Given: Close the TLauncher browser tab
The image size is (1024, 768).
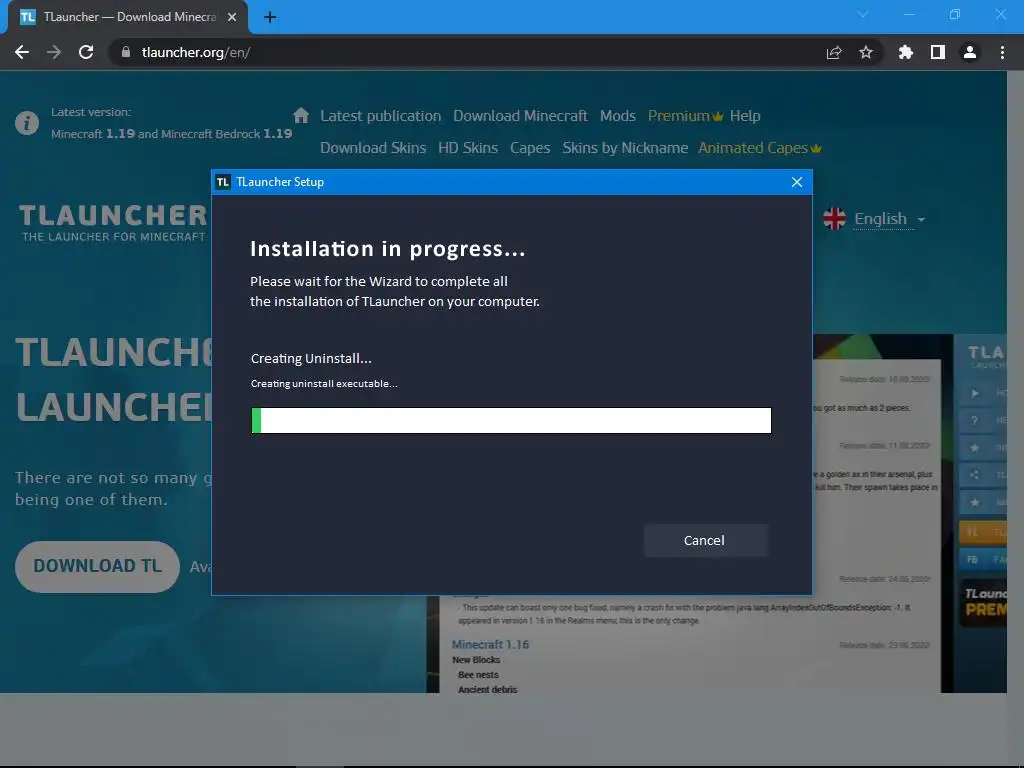Looking at the screenshot, I should click(232, 17).
